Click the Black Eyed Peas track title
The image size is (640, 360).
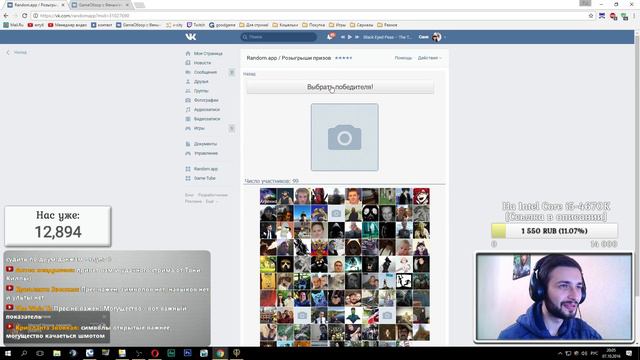click(x=387, y=37)
